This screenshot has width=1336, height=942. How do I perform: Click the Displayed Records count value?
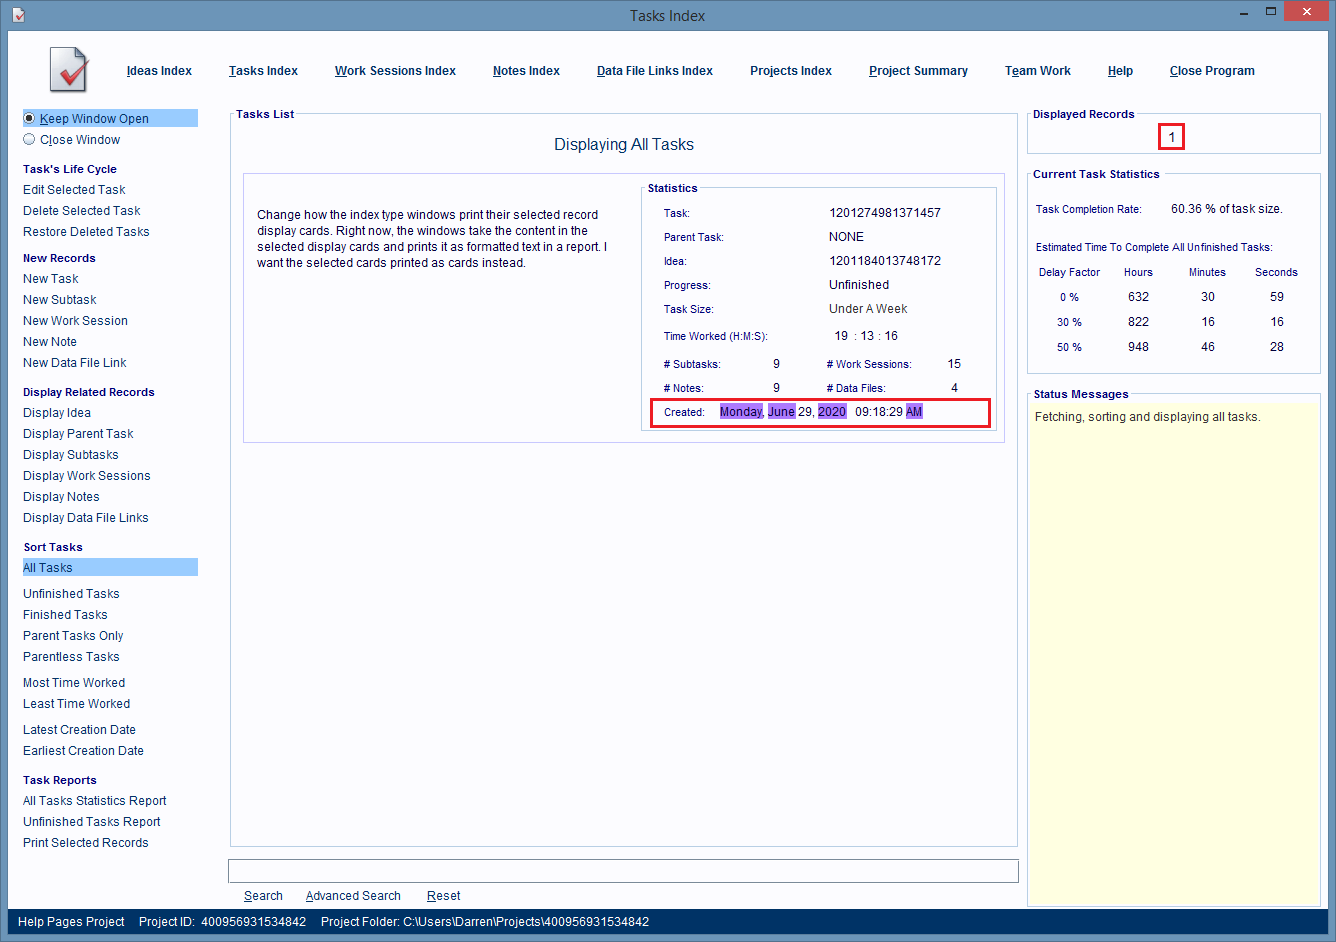click(1171, 137)
